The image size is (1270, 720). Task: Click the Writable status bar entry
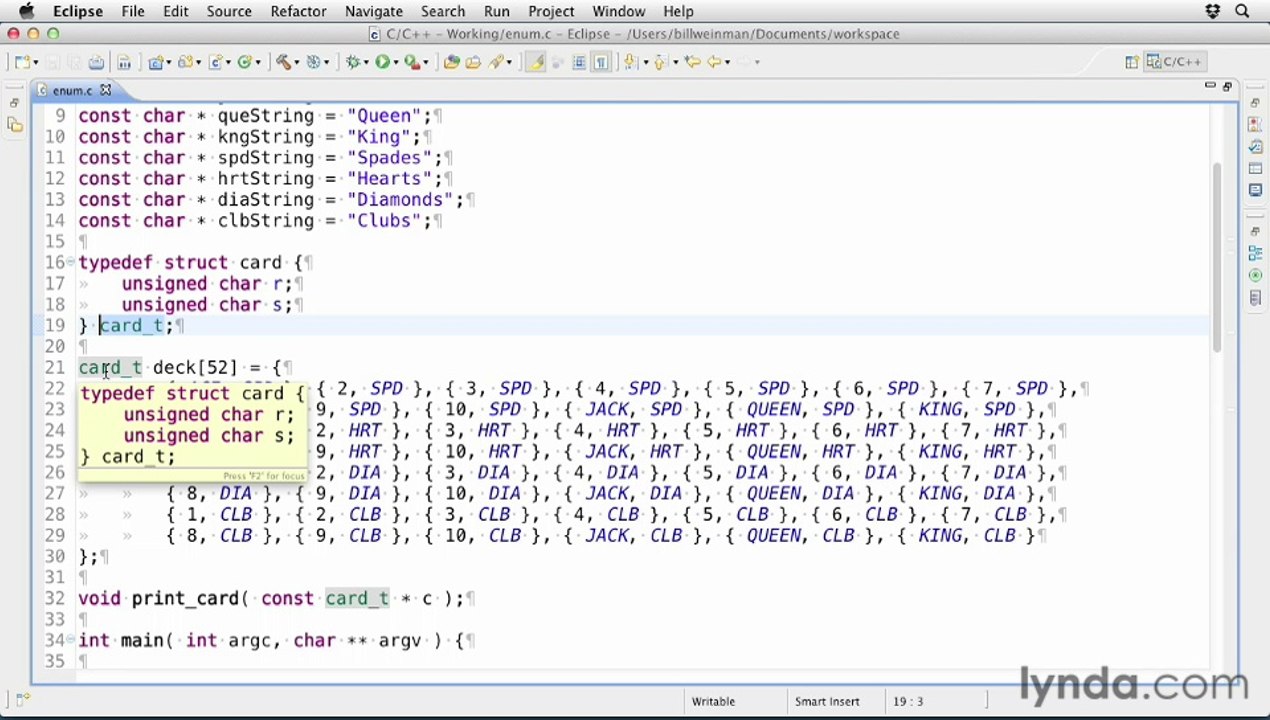(713, 701)
